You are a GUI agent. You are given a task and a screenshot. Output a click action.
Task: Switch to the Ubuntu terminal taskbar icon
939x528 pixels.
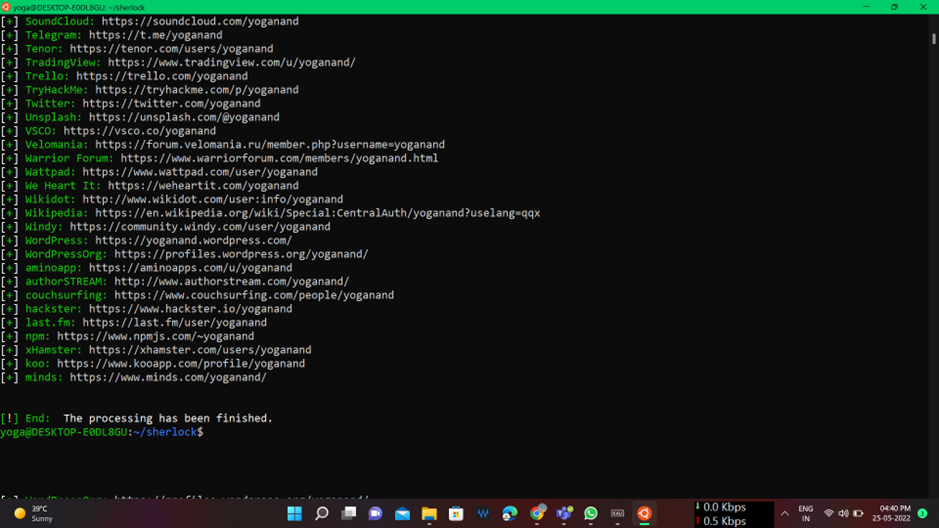click(x=644, y=514)
